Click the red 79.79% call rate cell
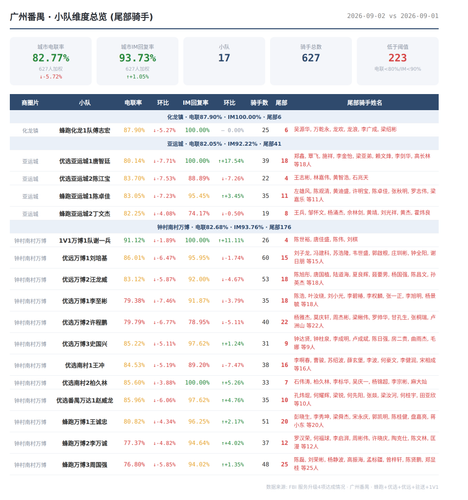 pyautogui.click(x=134, y=322)
